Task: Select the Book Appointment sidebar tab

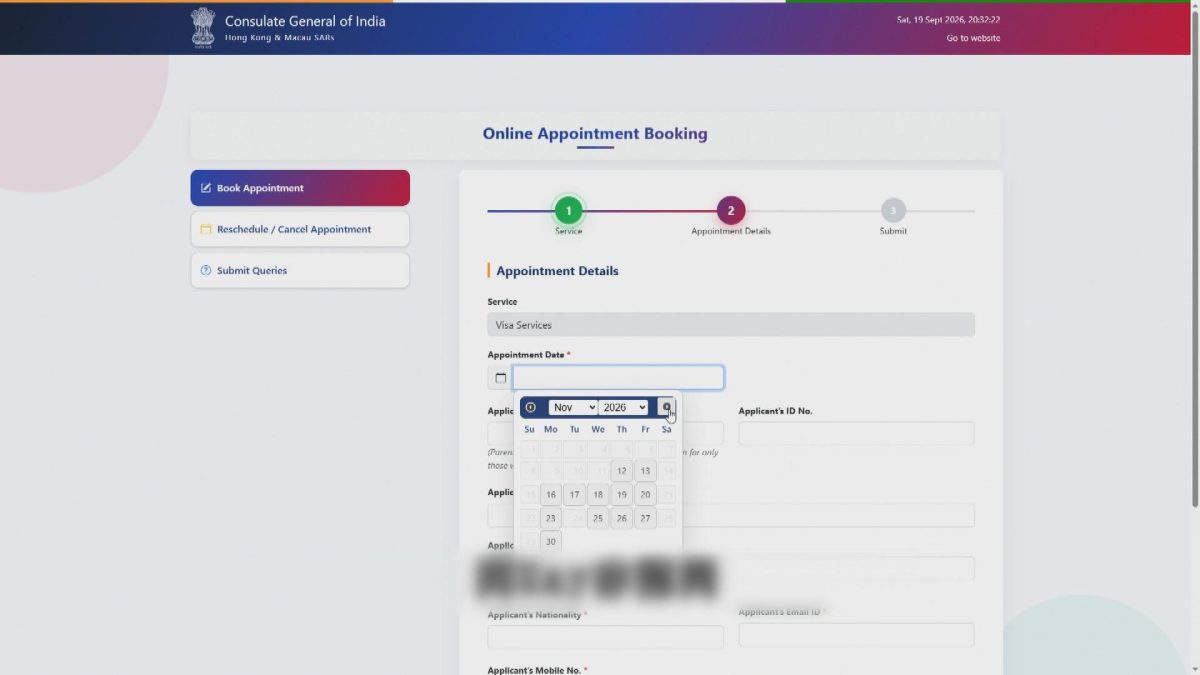Action: 300,188
